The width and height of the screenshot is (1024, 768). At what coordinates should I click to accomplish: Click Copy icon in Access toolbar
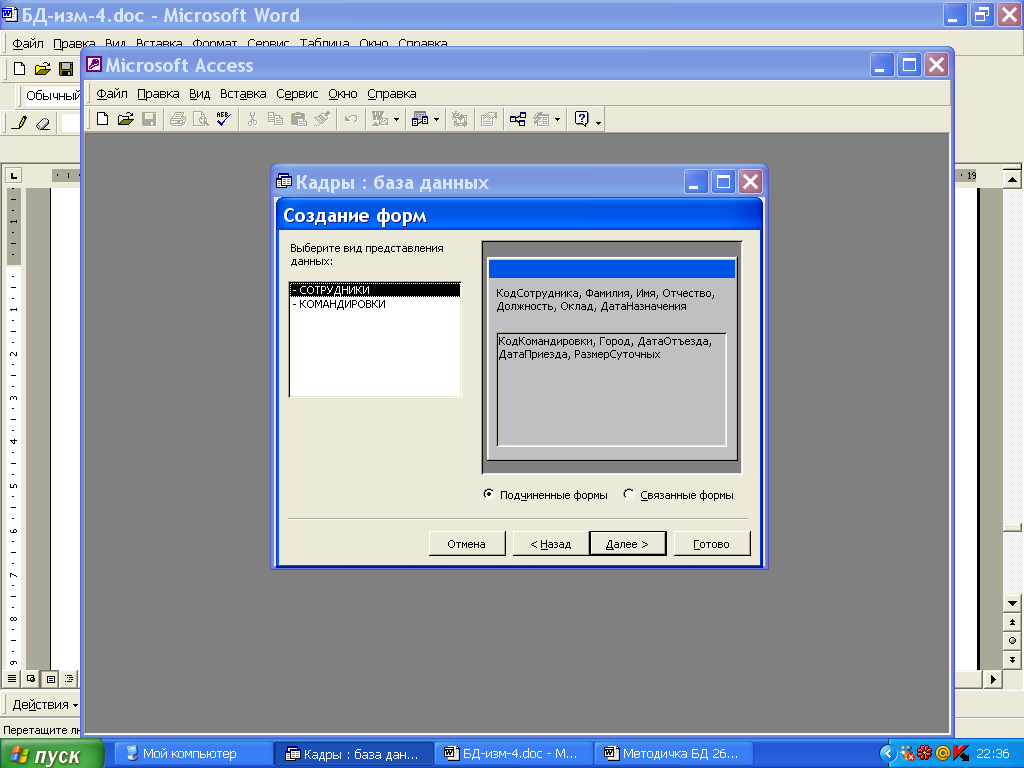(x=276, y=119)
